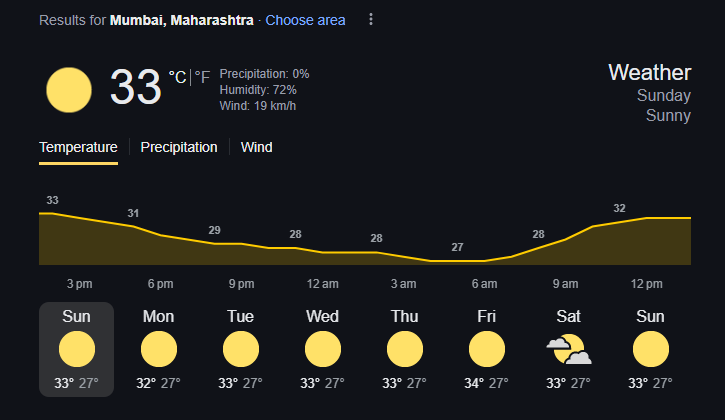Open the three-dot more options menu
Viewport: 725px width, 420px height.
[x=371, y=20]
